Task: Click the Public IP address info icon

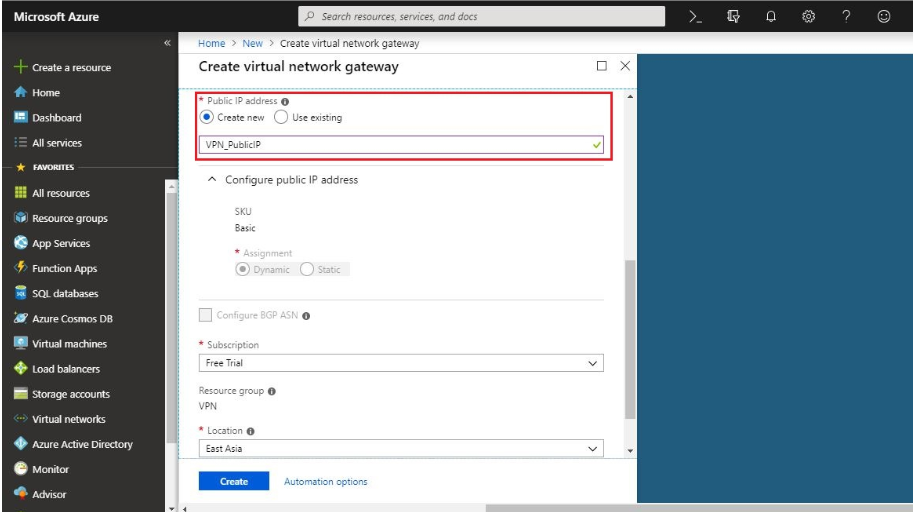Action: point(285,102)
